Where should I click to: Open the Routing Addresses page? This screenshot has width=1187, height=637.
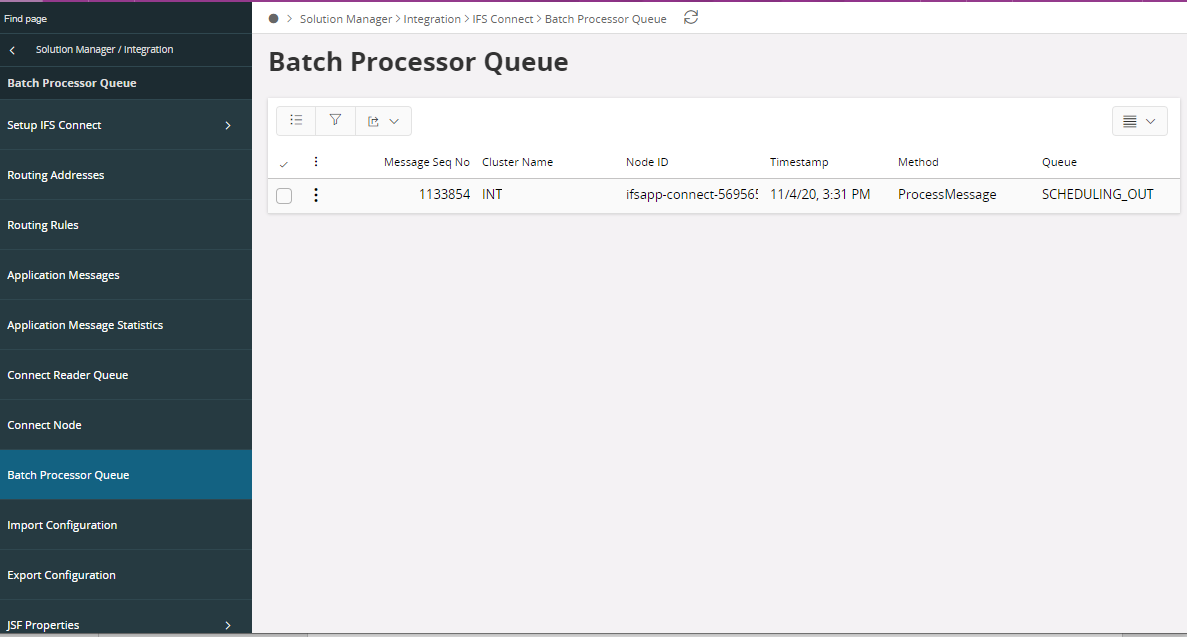tap(56, 175)
